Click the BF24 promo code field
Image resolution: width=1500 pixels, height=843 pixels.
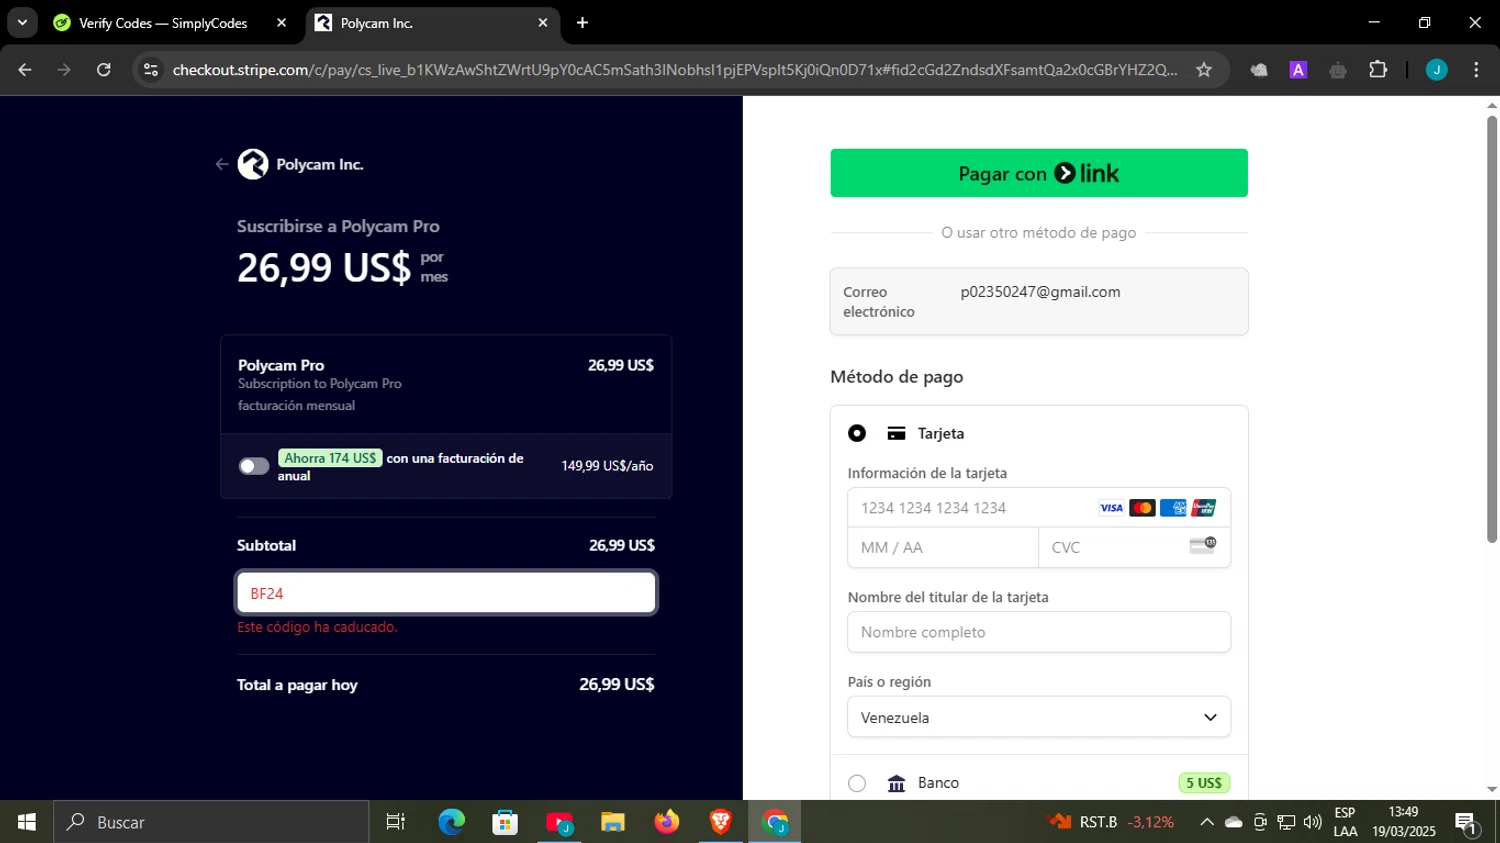(446, 593)
